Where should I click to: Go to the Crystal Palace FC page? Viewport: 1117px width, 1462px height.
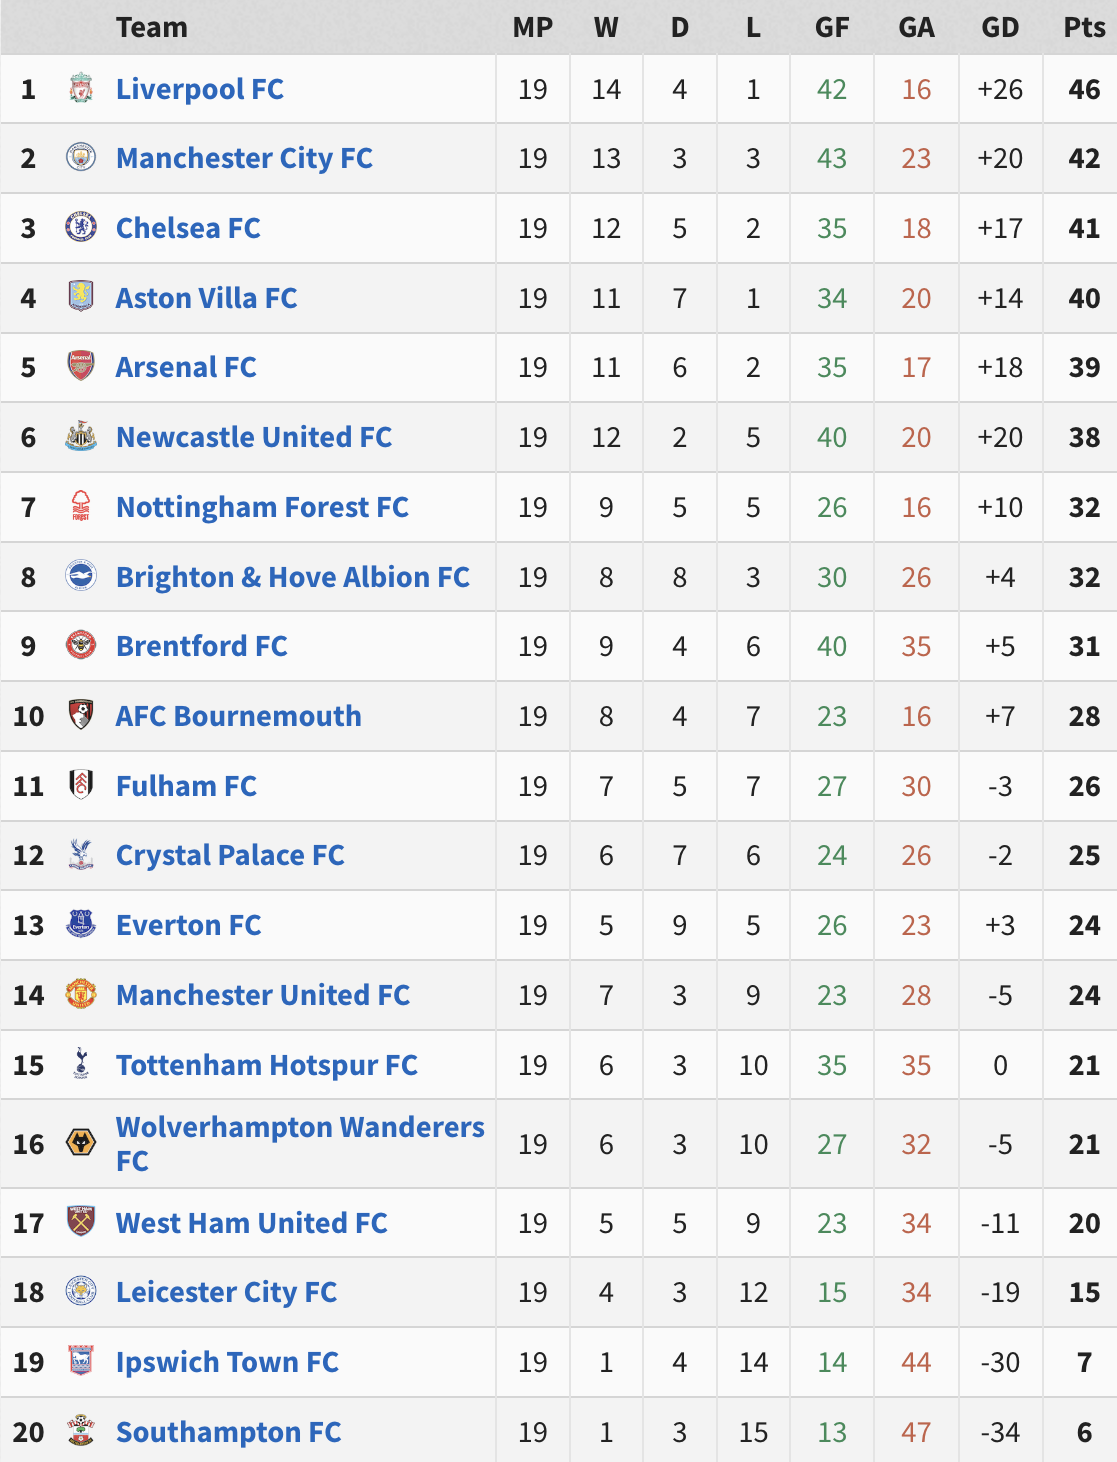pyautogui.click(x=230, y=855)
